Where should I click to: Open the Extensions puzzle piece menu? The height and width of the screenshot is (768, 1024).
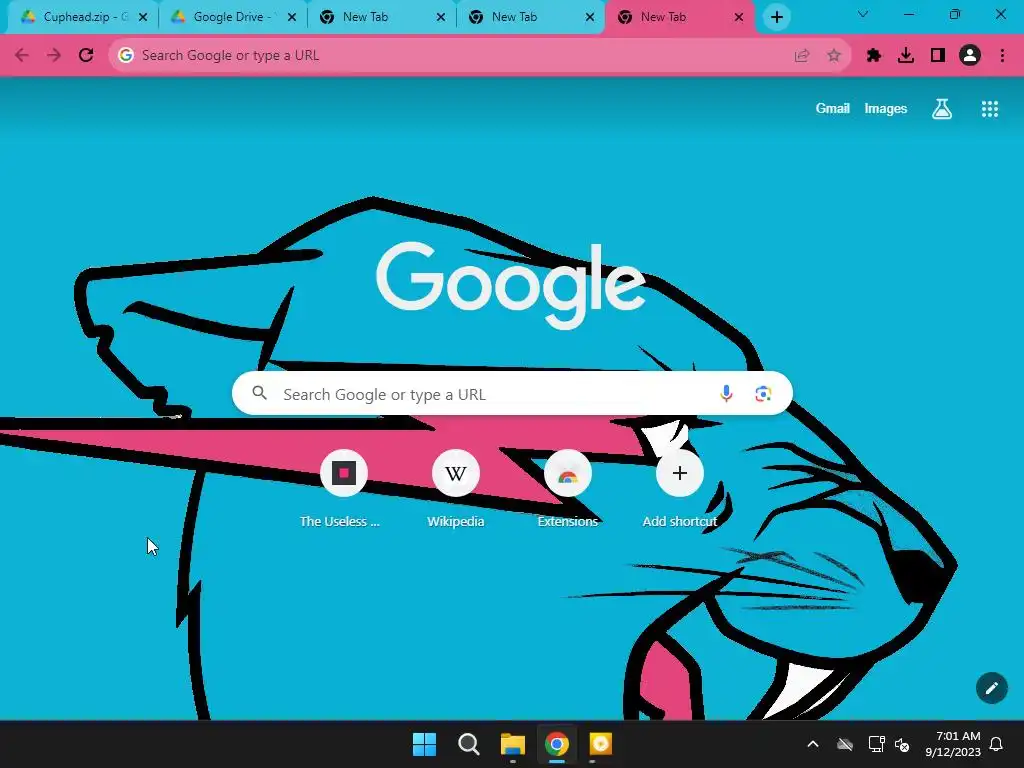click(x=874, y=56)
